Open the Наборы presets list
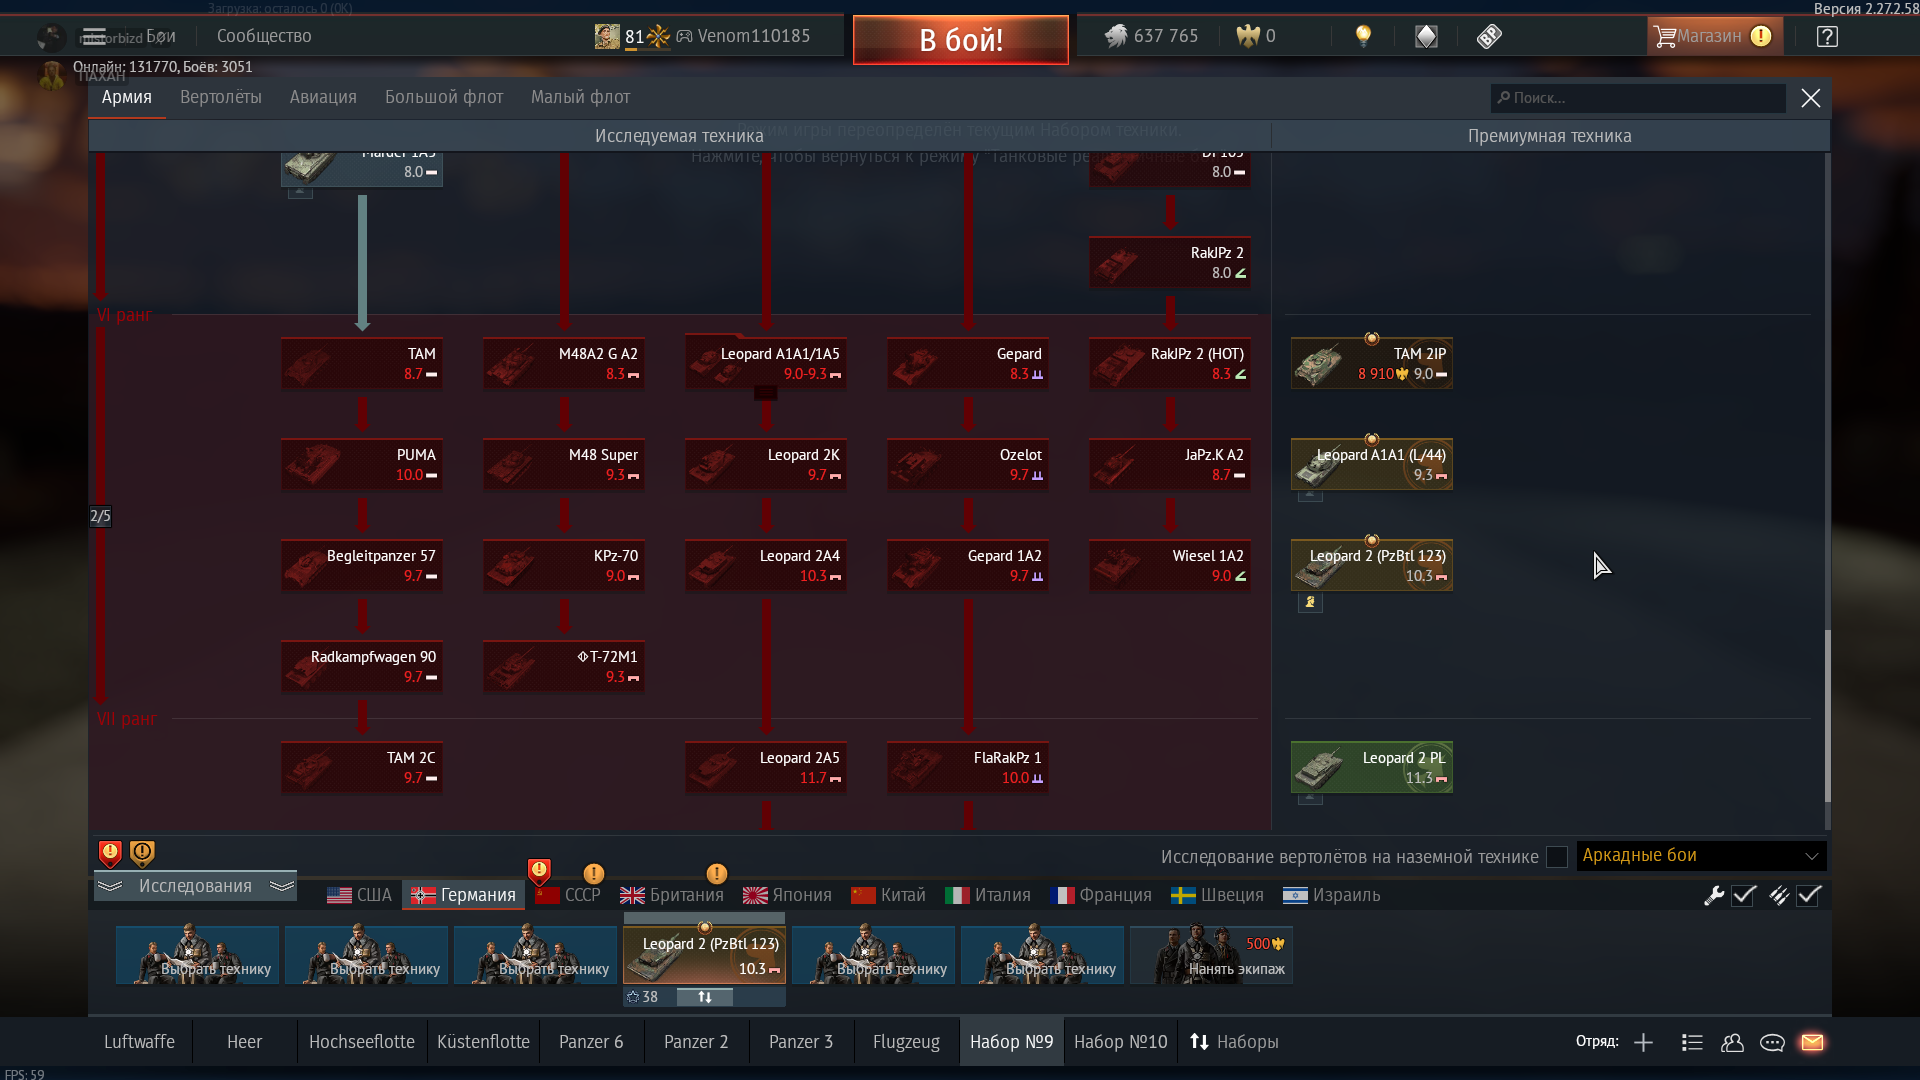This screenshot has width=1920, height=1080. pos(1234,1042)
